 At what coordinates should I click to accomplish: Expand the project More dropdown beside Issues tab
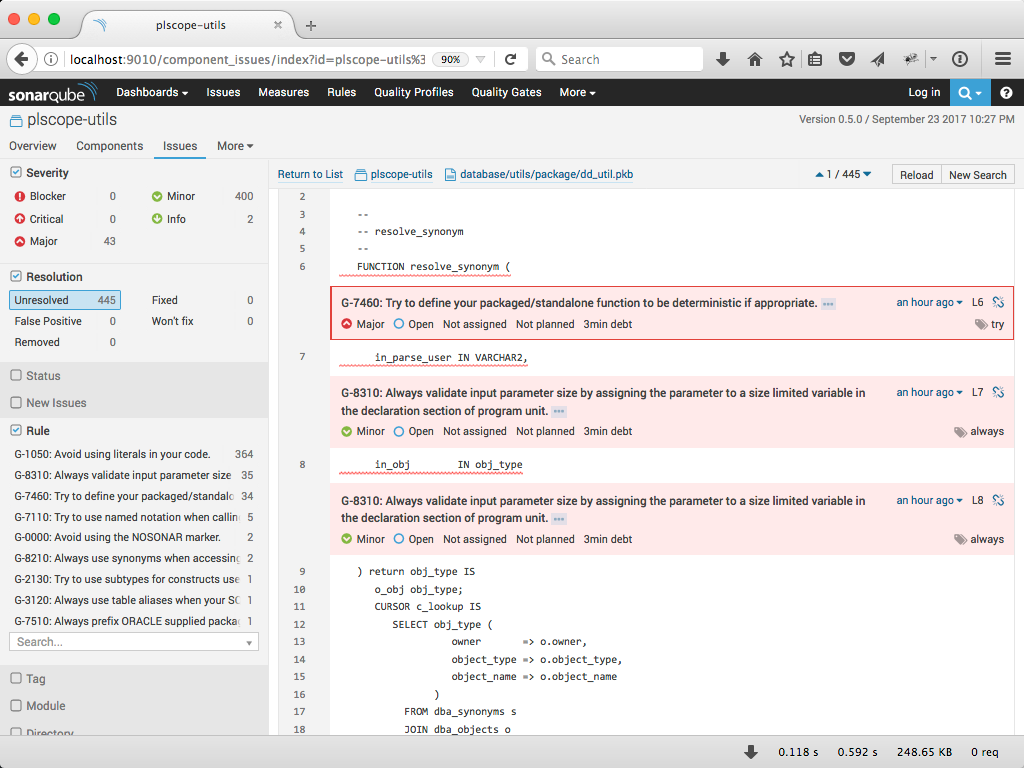[235, 146]
